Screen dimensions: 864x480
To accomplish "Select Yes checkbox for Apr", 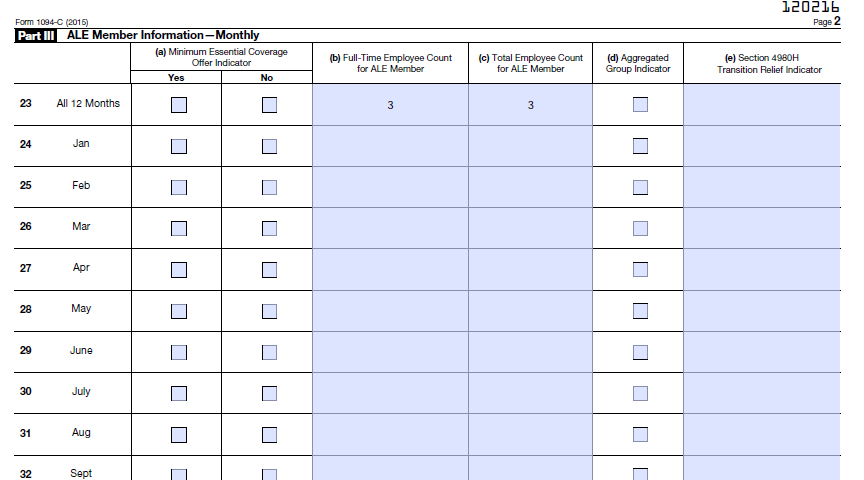I will pos(179,270).
